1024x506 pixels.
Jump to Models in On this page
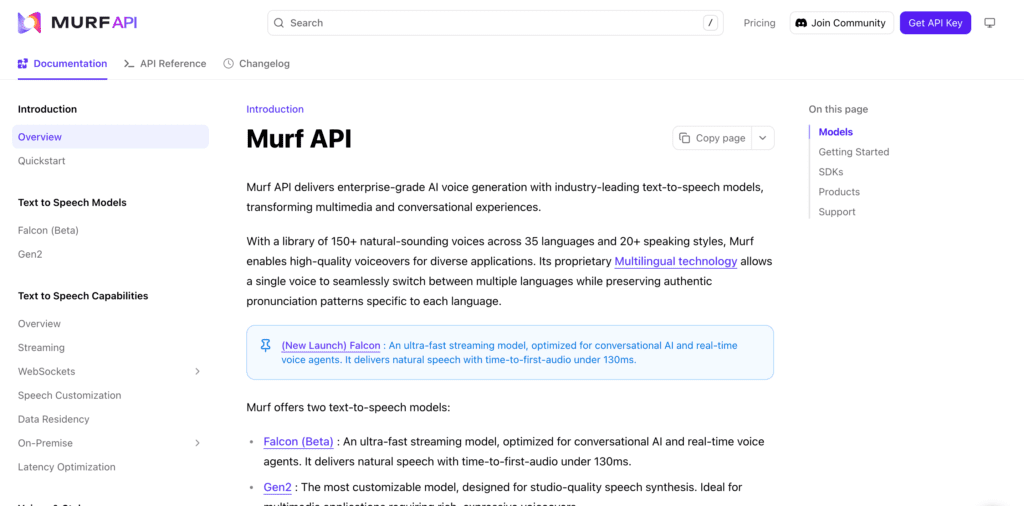click(836, 132)
